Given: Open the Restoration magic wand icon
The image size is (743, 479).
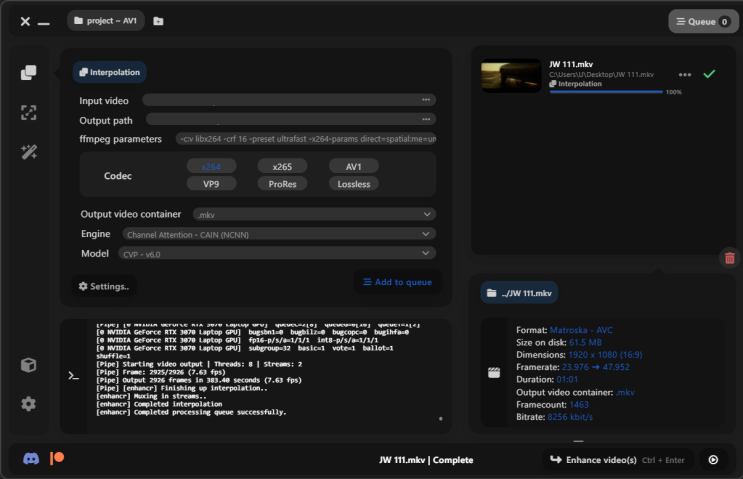Looking at the screenshot, I should click(28, 152).
